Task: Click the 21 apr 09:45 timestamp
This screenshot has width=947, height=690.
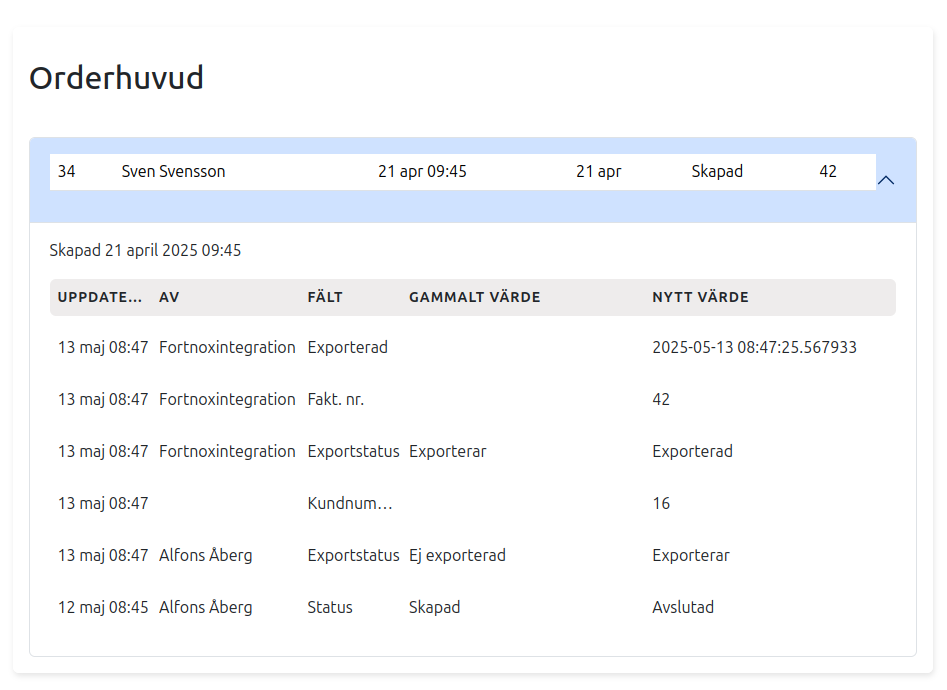Action: point(422,171)
